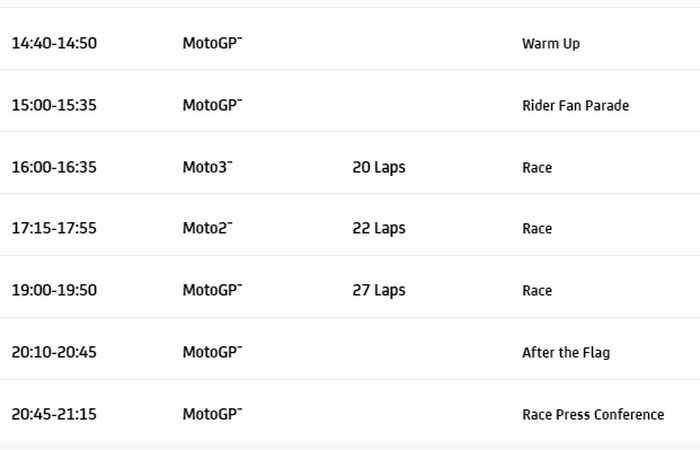Click the 15:00-15:35 time slot
This screenshot has height=450, width=700.
click(54, 106)
